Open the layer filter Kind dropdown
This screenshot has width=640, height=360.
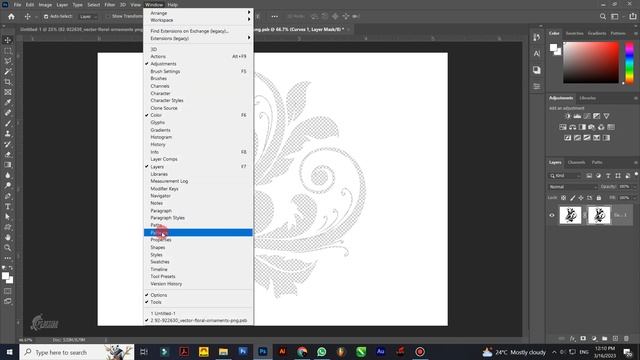(565, 176)
